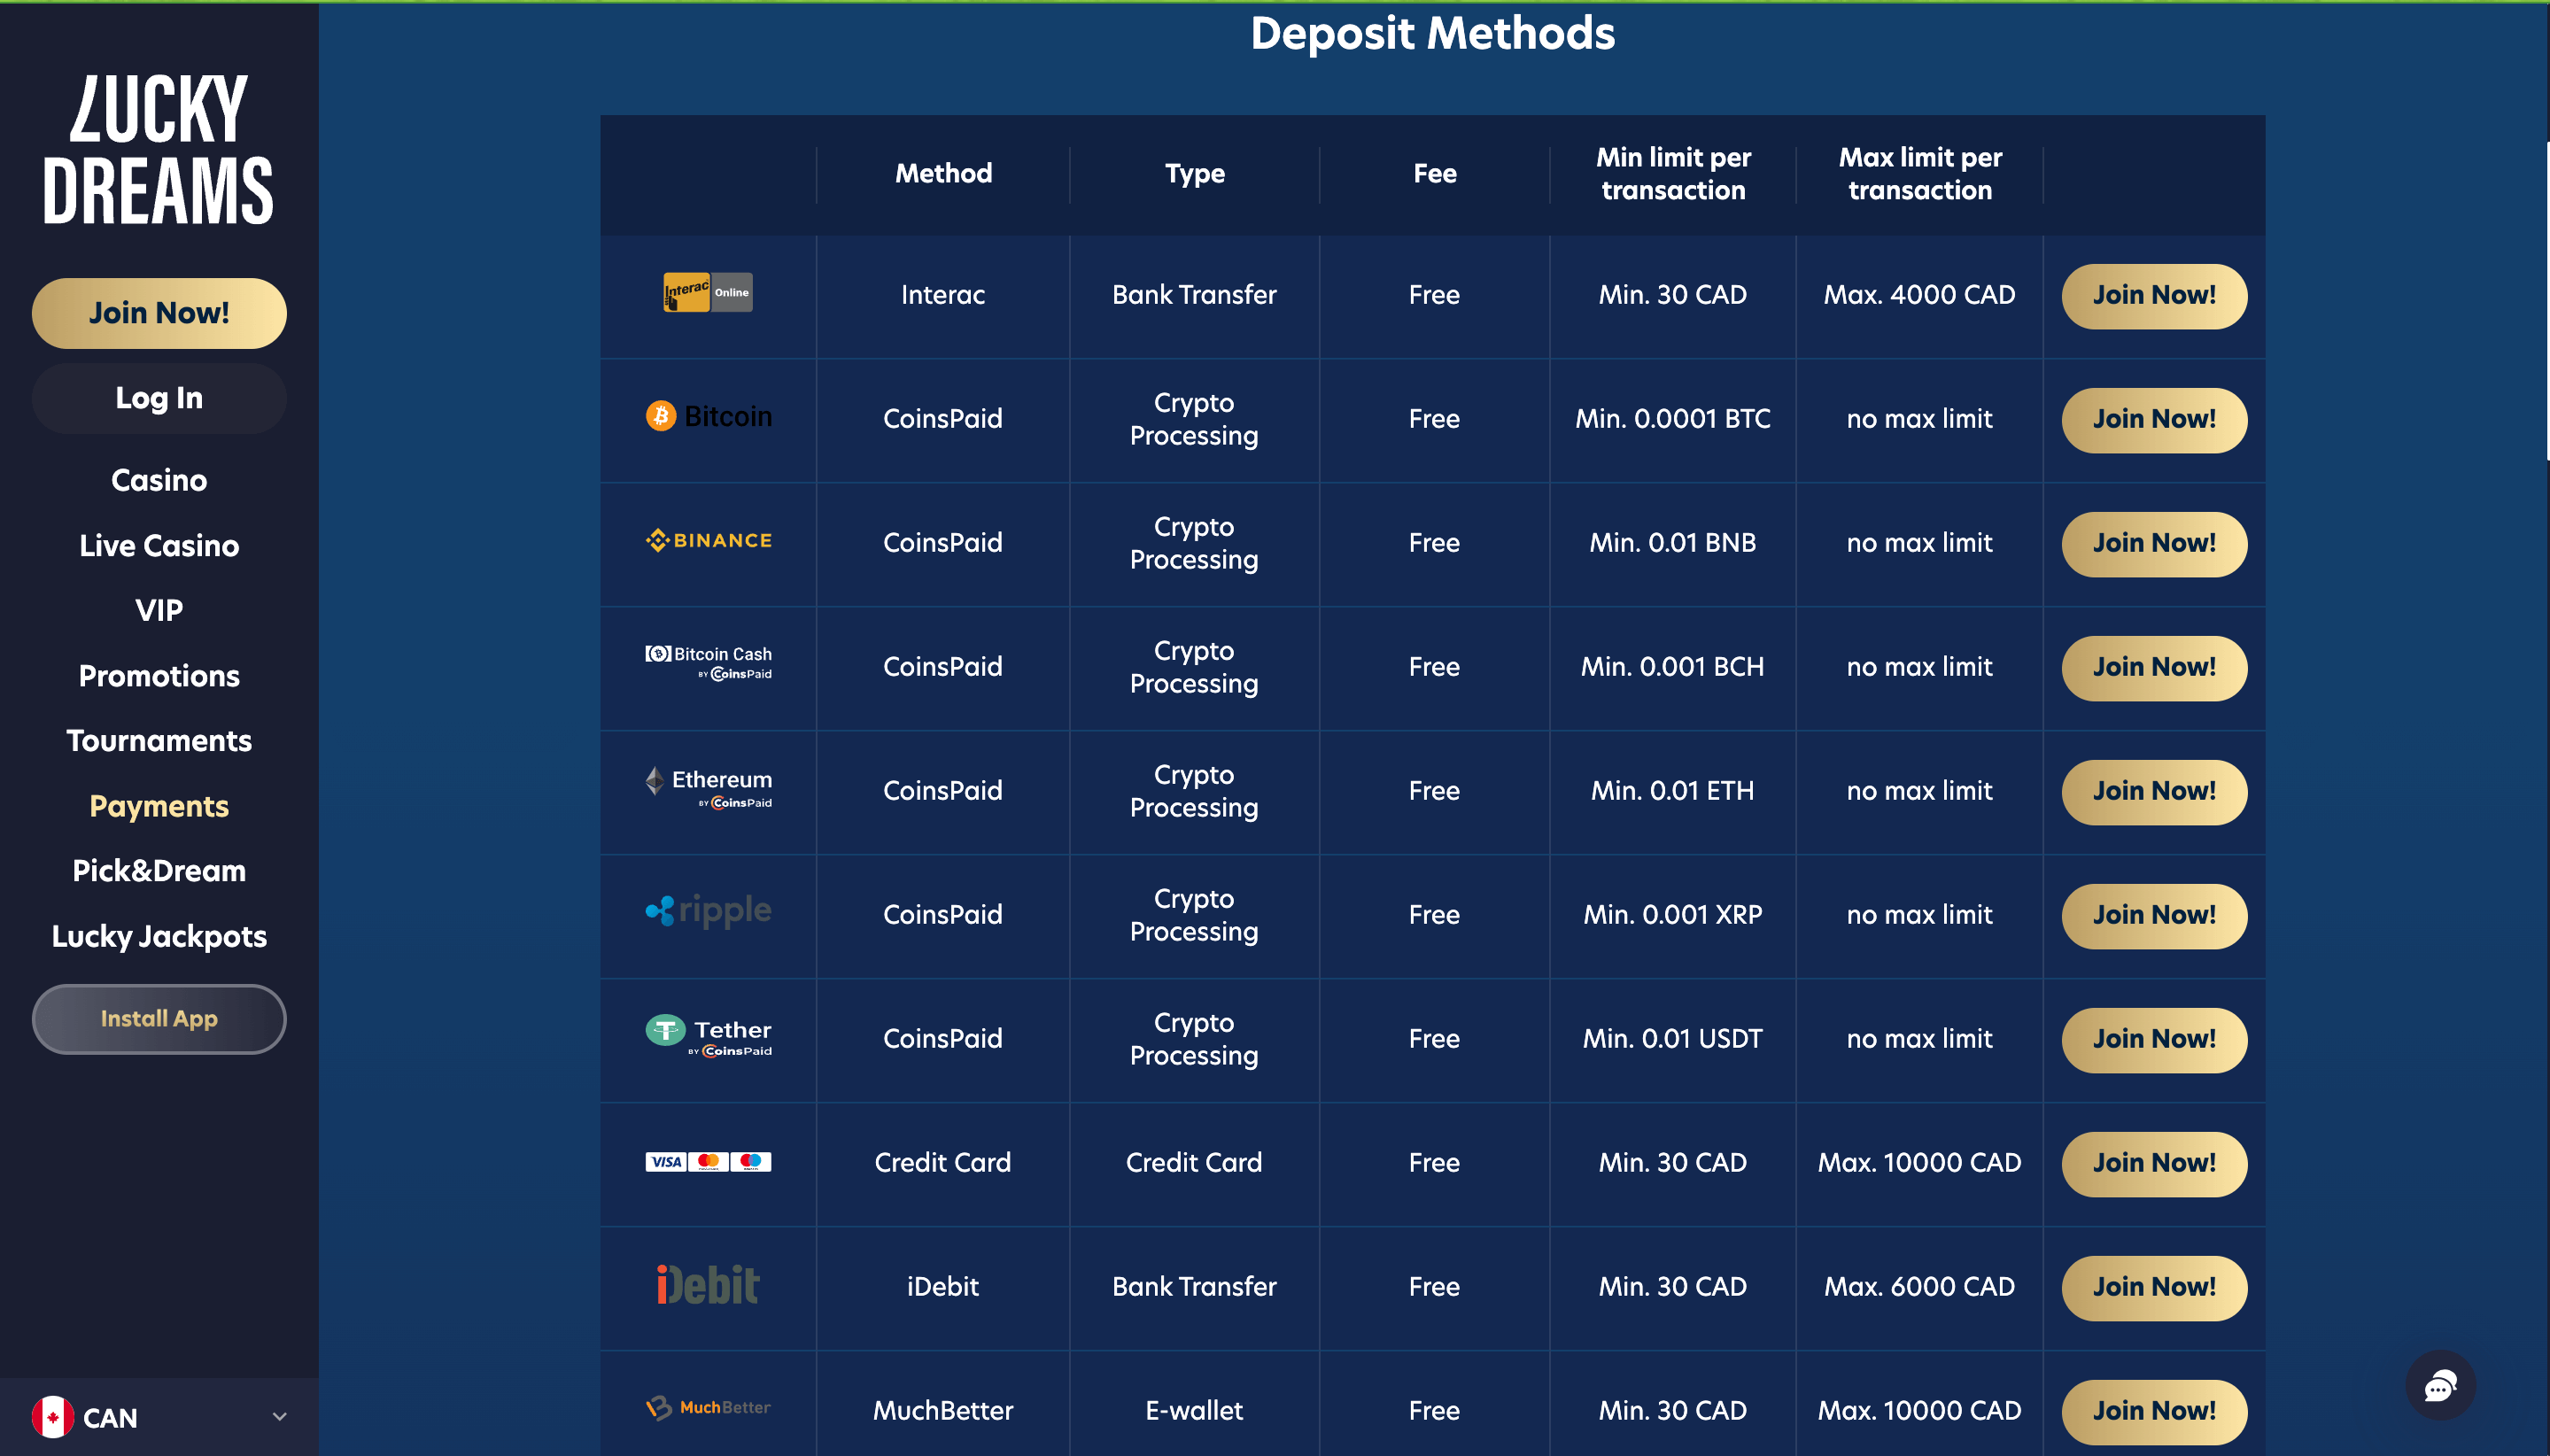The height and width of the screenshot is (1456, 2550).
Task: Click the Visa Mastercard Maestro logos
Action: click(708, 1161)
